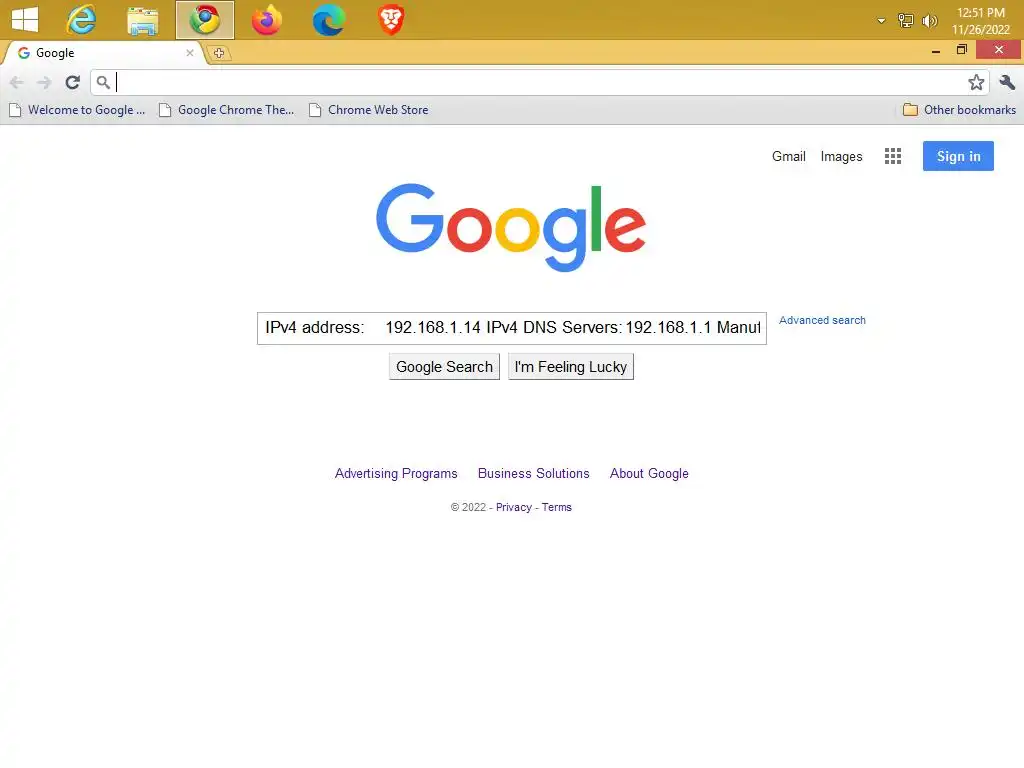Open the Privacy link
The image size is (1024, 768).
pyautogui.click(x=513, y=507)
